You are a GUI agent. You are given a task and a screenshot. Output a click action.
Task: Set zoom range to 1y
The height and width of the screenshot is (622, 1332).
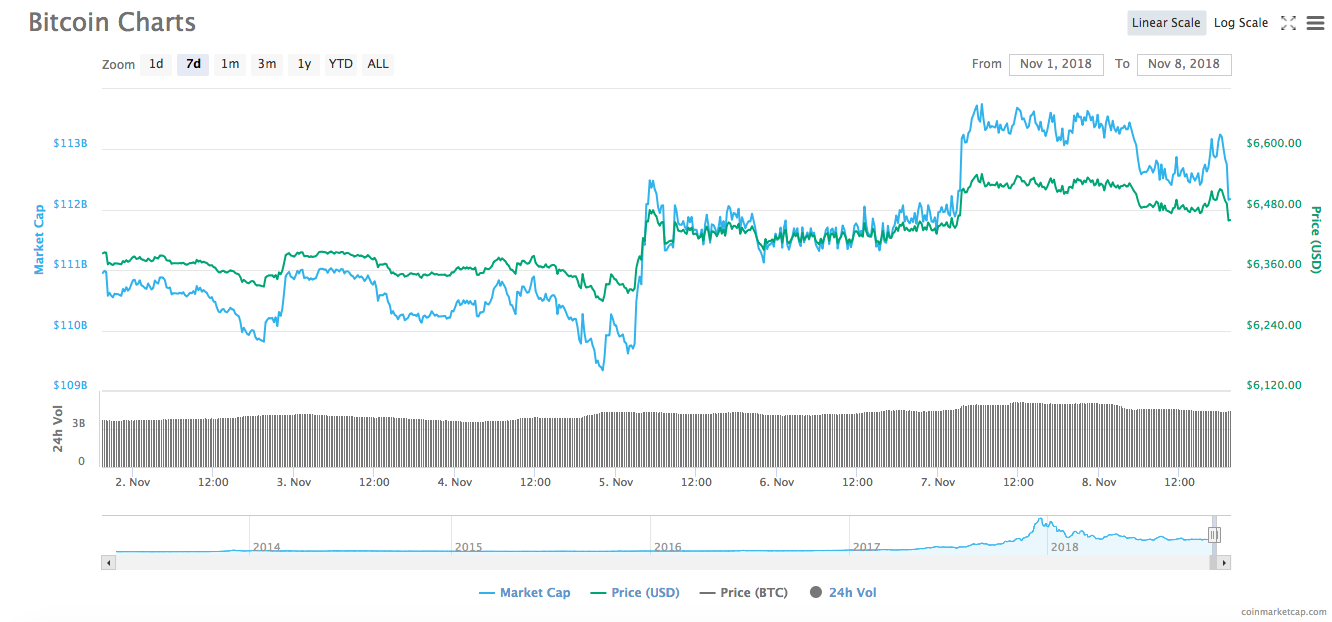pos(304,64)
